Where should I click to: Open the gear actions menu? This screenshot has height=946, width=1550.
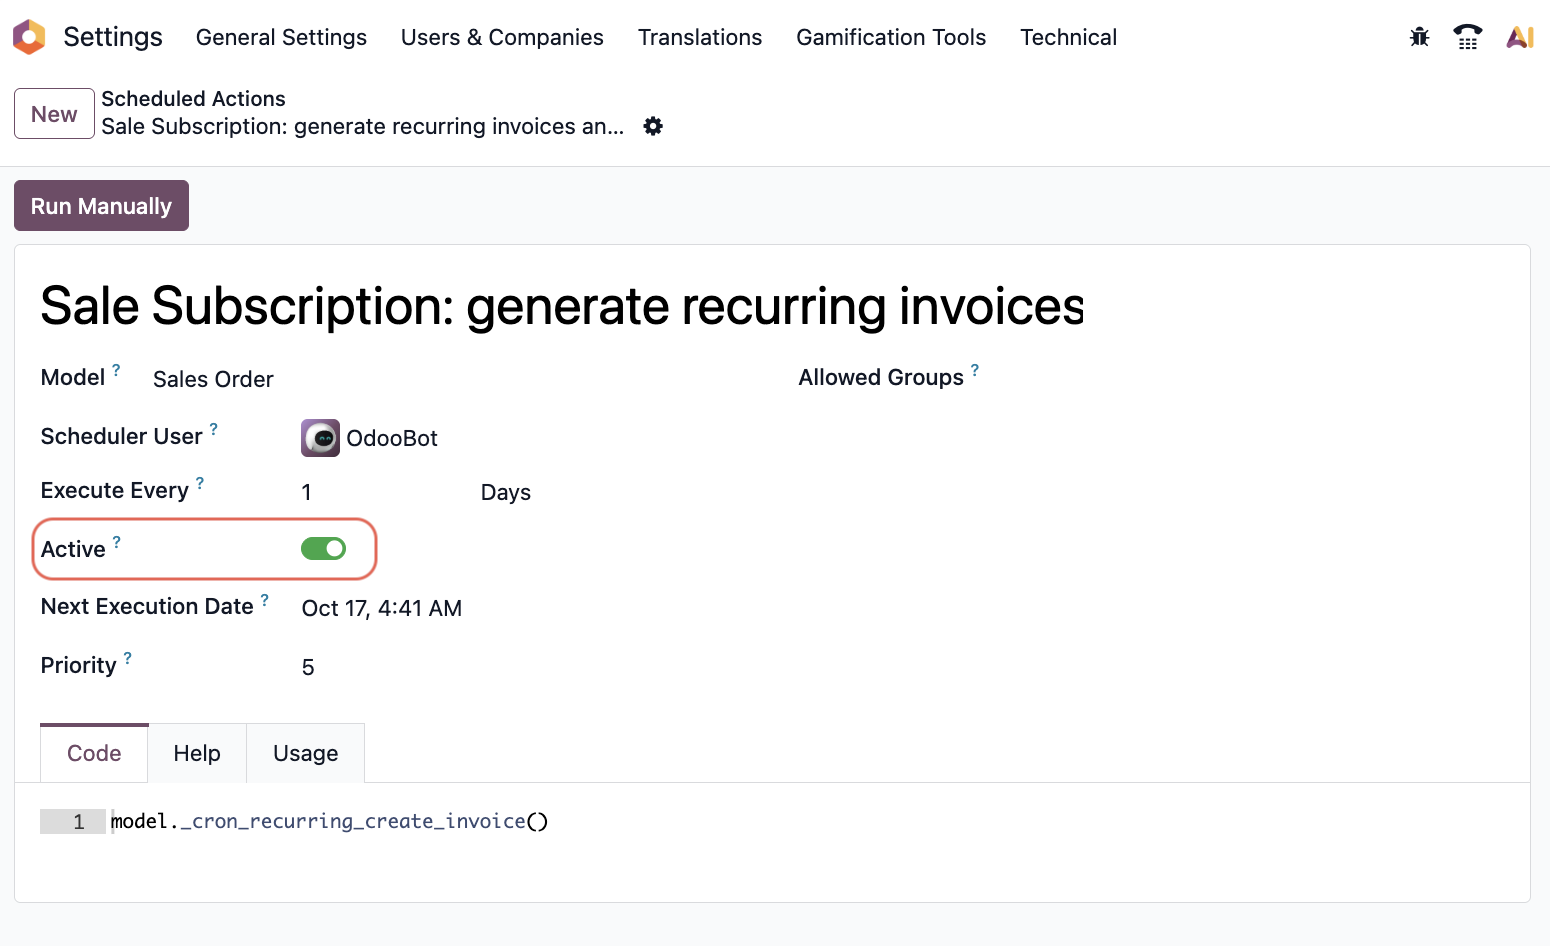click(x=653, y=126)
